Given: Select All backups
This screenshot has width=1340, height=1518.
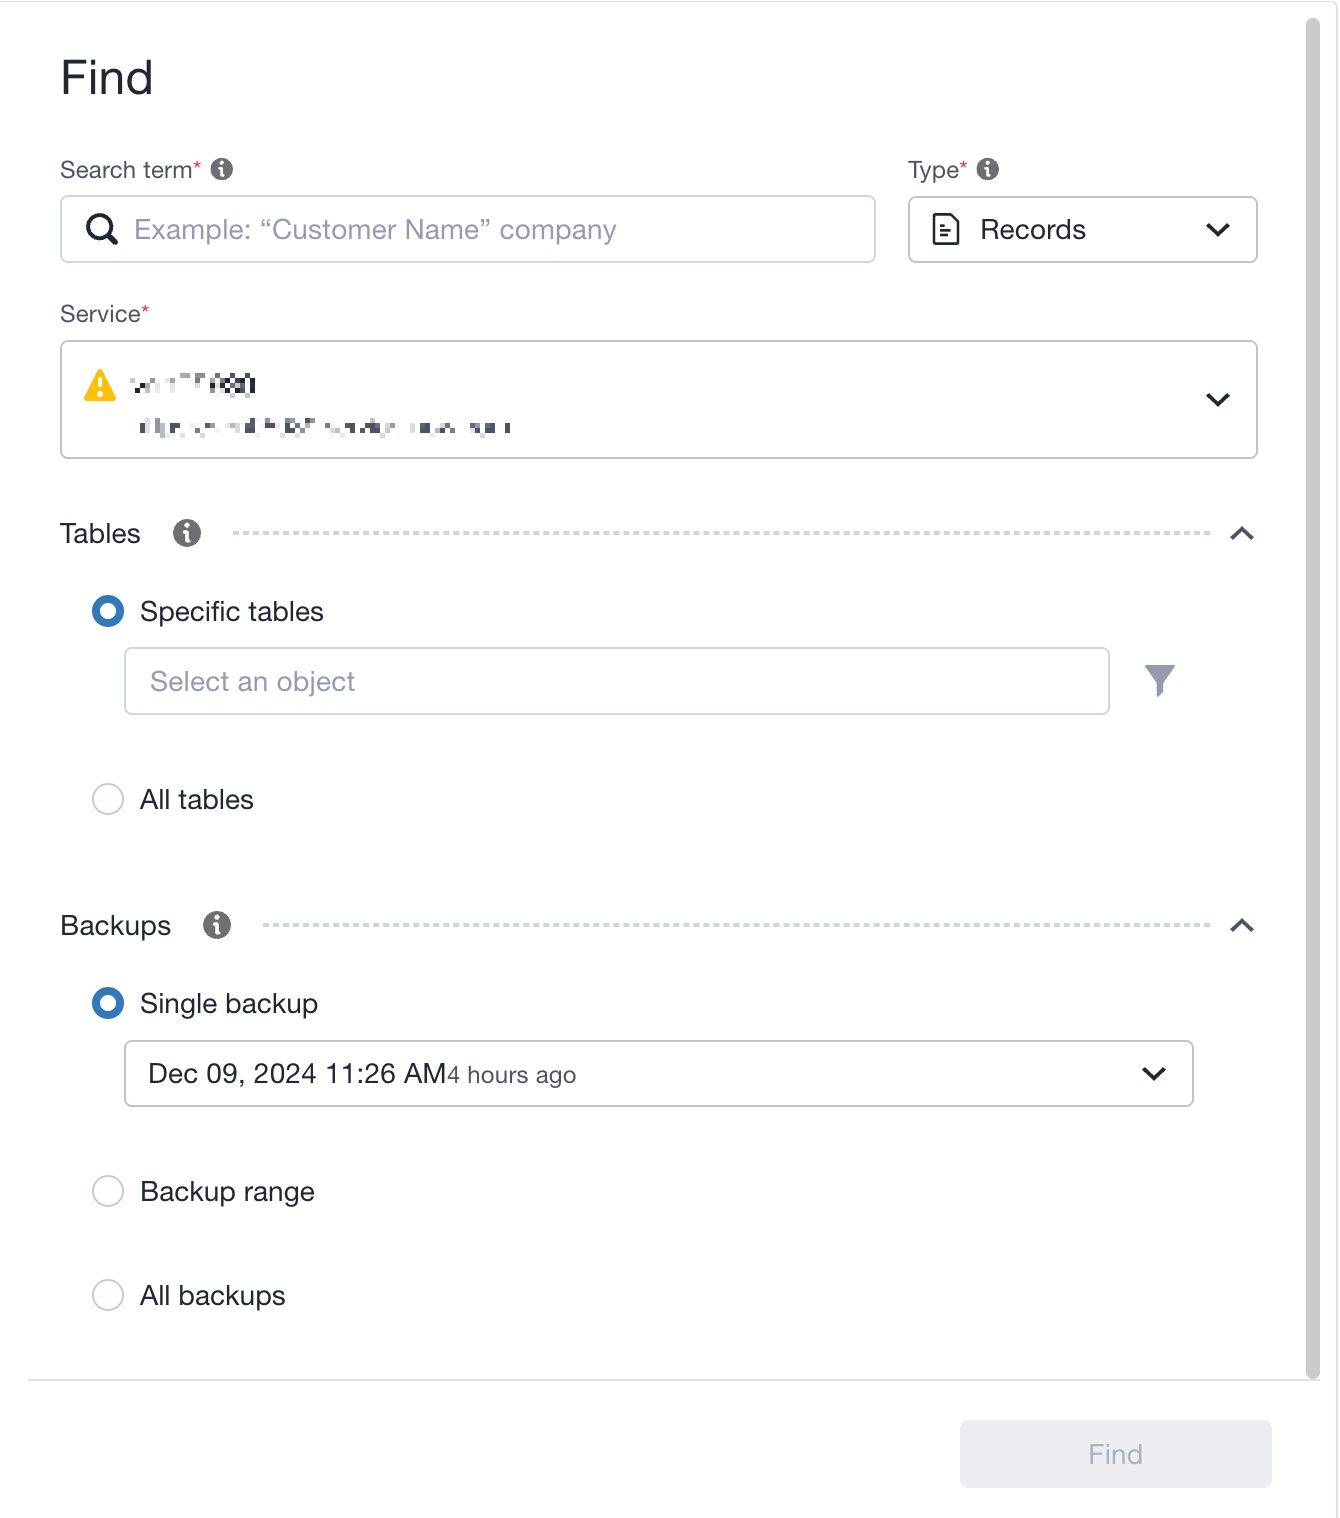Looking at the screenshot, I should pos(107,1295).
